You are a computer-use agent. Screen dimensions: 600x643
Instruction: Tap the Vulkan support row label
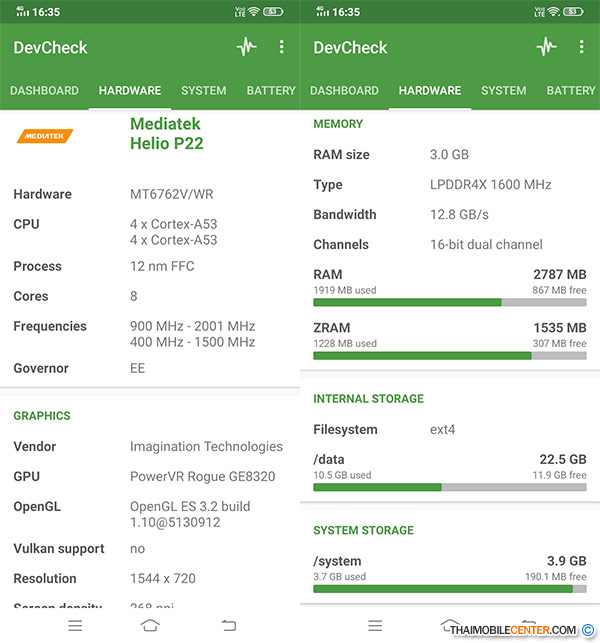[x=59, y=549]
